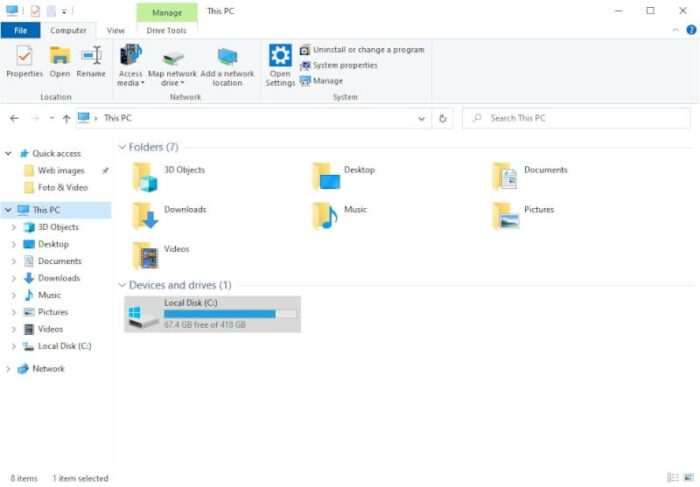Image resolution: width=700 pixels, height=487 pixels.
Task: Click Uninstall or change a program
Action: [x=362, y=50]
